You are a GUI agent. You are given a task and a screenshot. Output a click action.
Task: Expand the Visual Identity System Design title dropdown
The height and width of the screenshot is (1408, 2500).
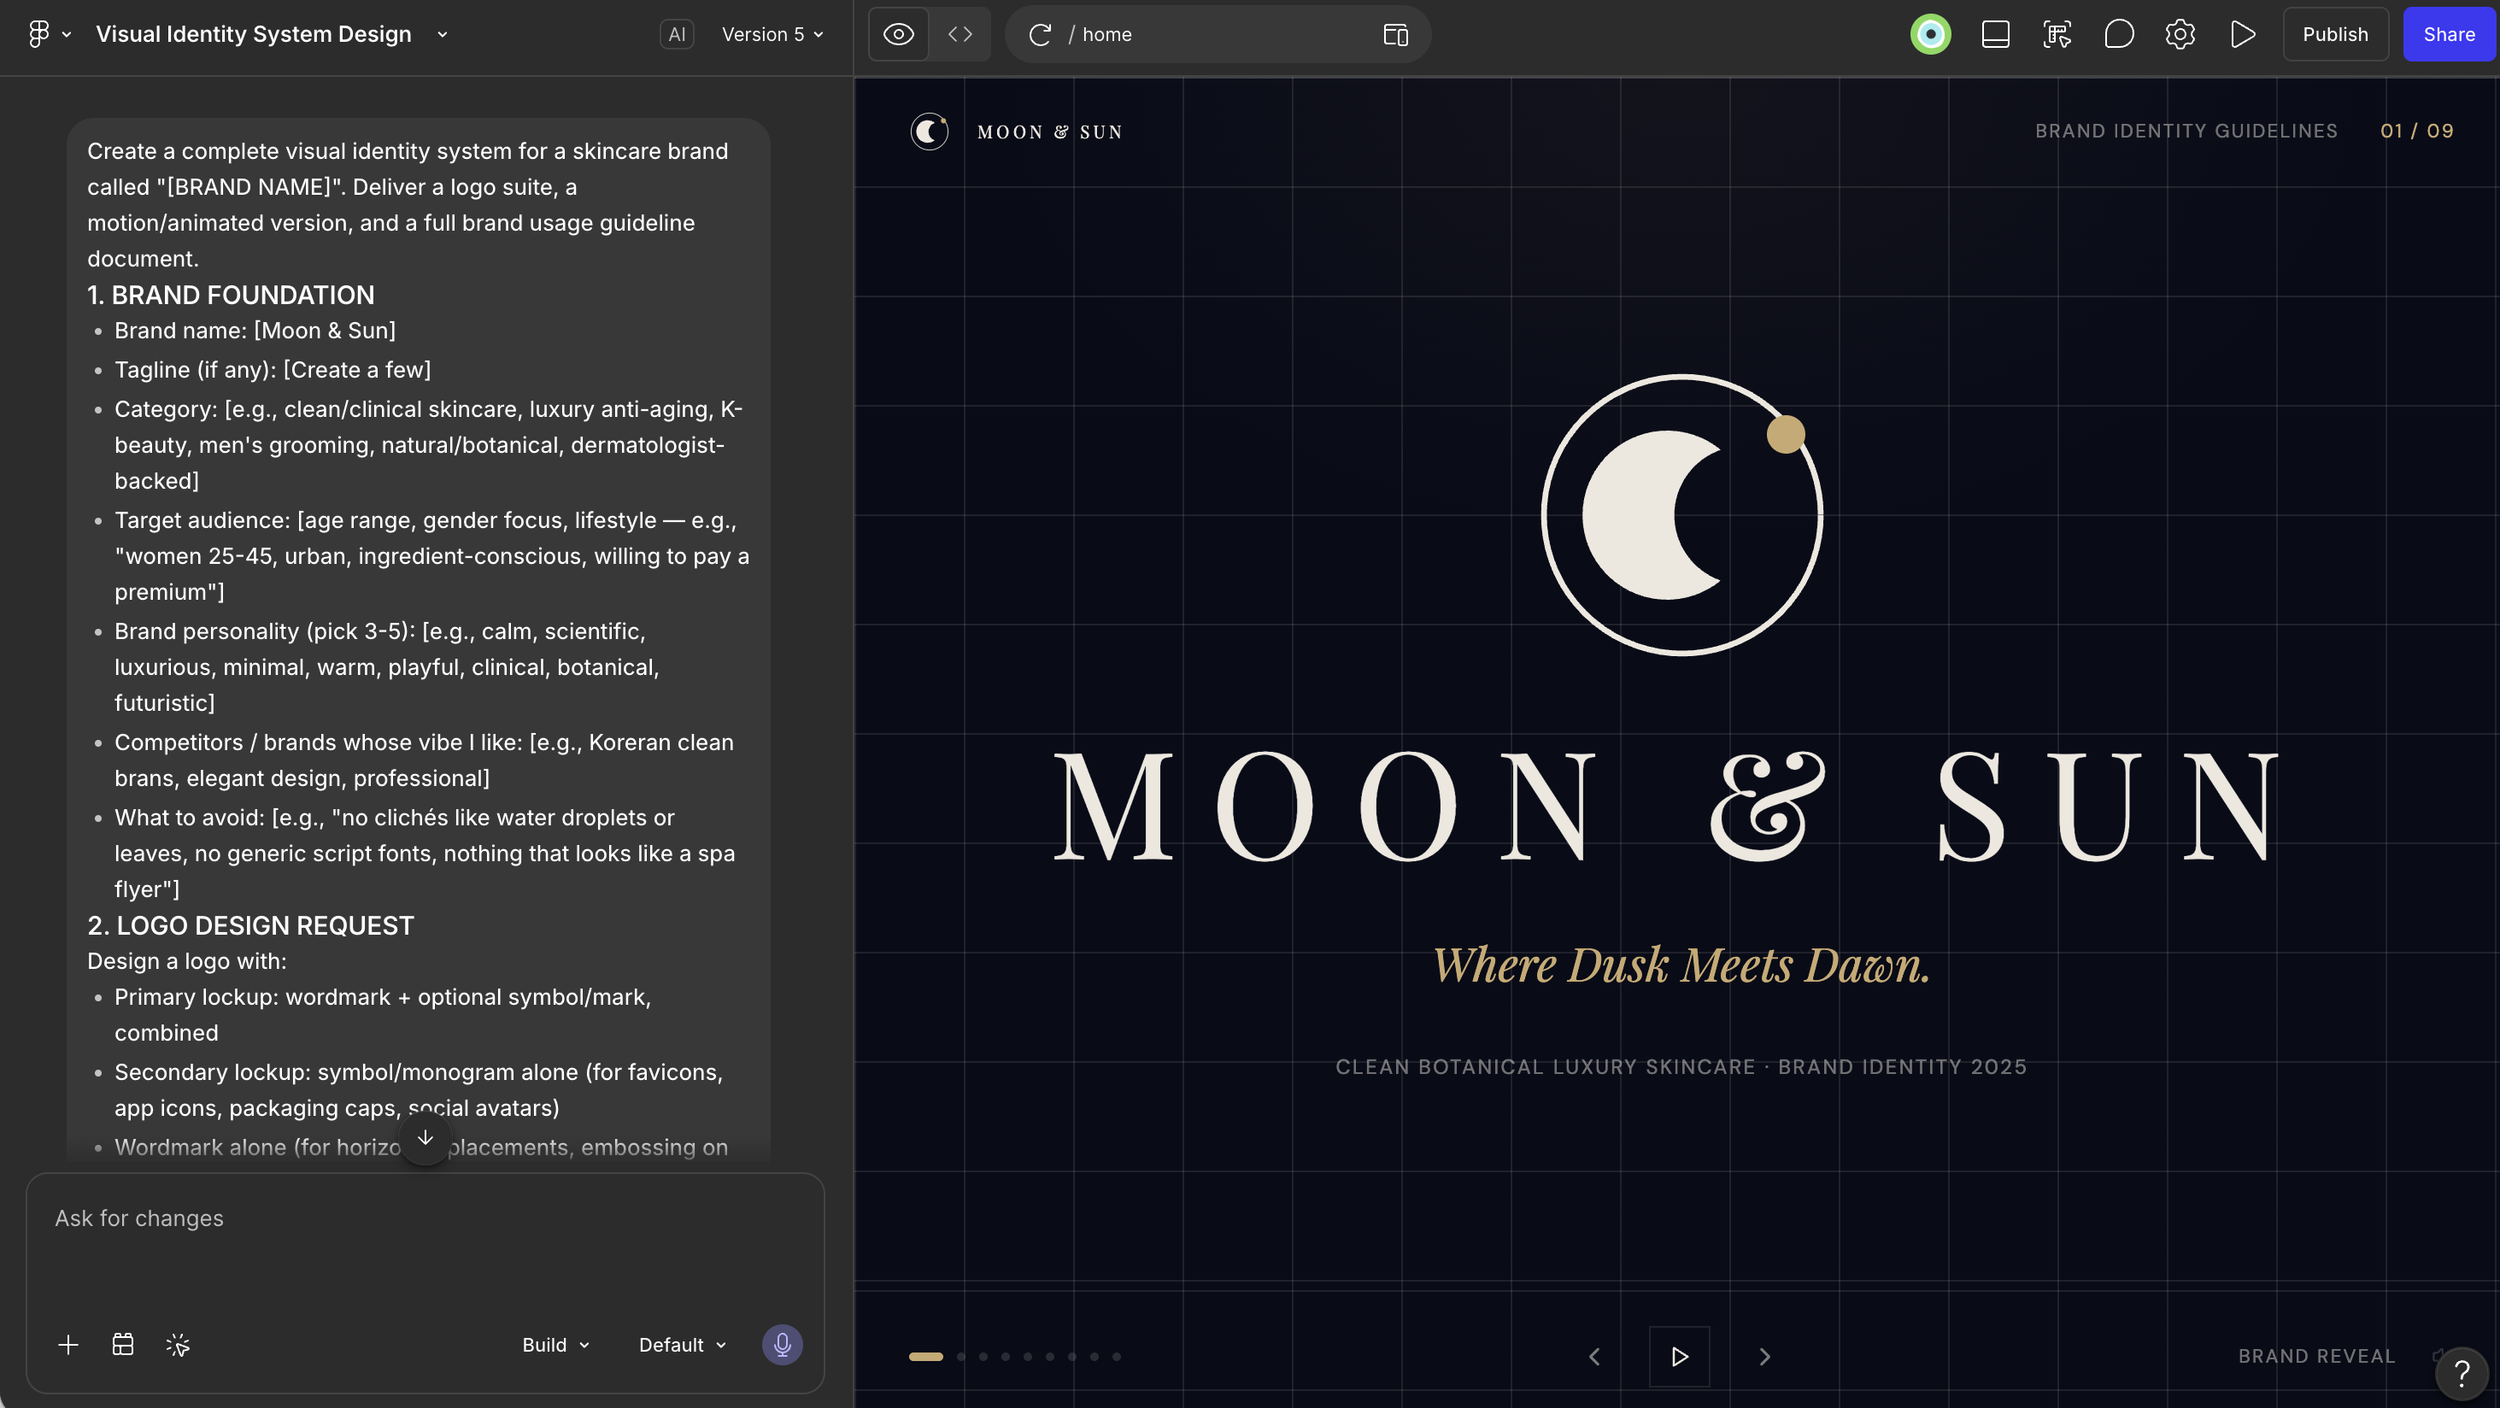point(442,34)
